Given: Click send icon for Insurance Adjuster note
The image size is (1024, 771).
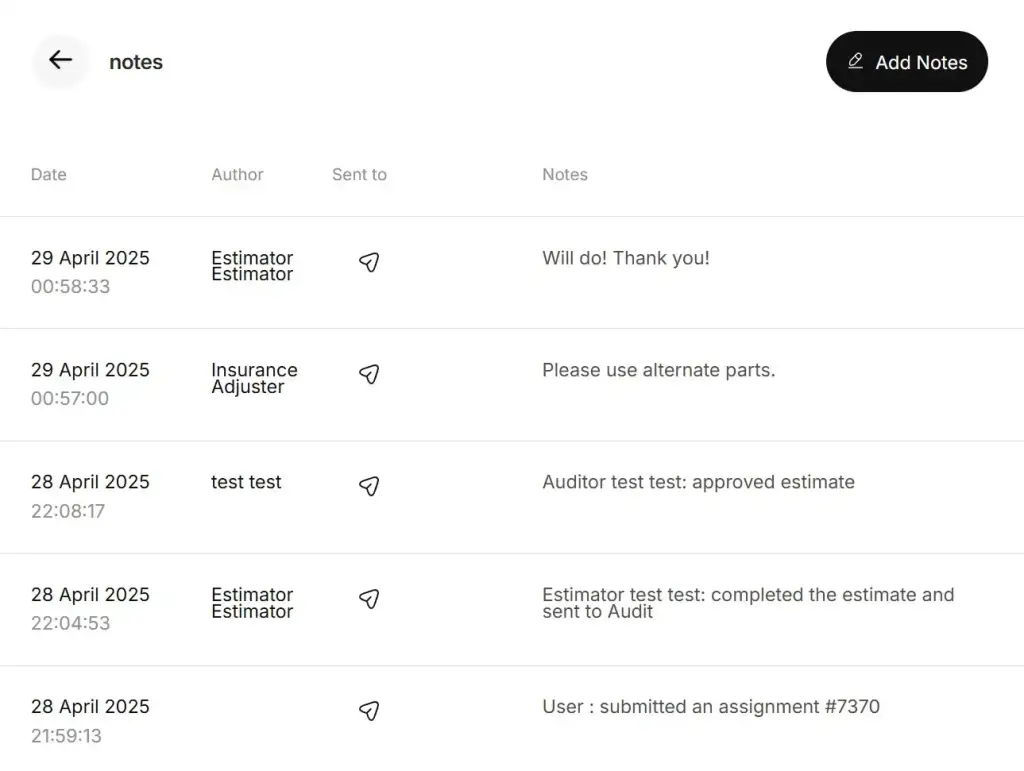Looking at the screenshot, I should pos(369,374).
